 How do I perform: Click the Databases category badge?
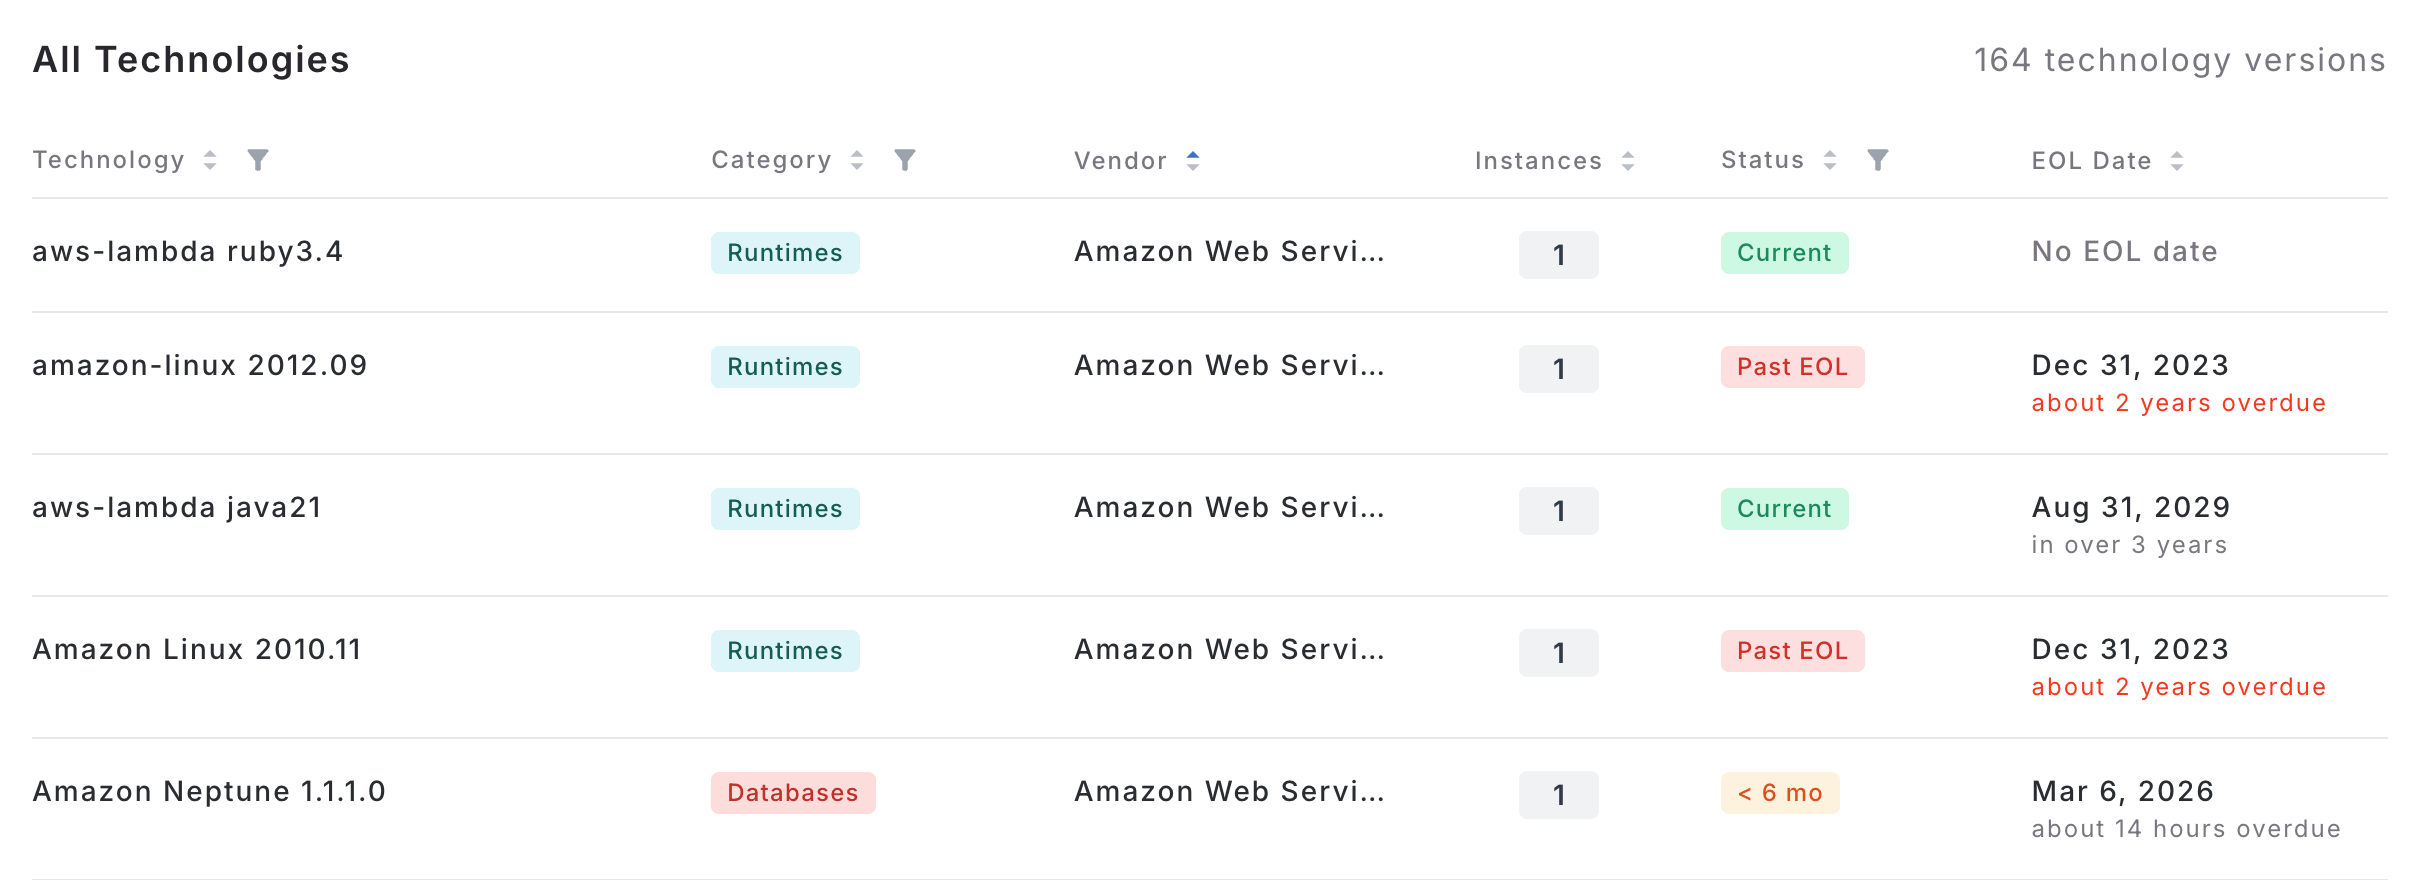point(792,793)
